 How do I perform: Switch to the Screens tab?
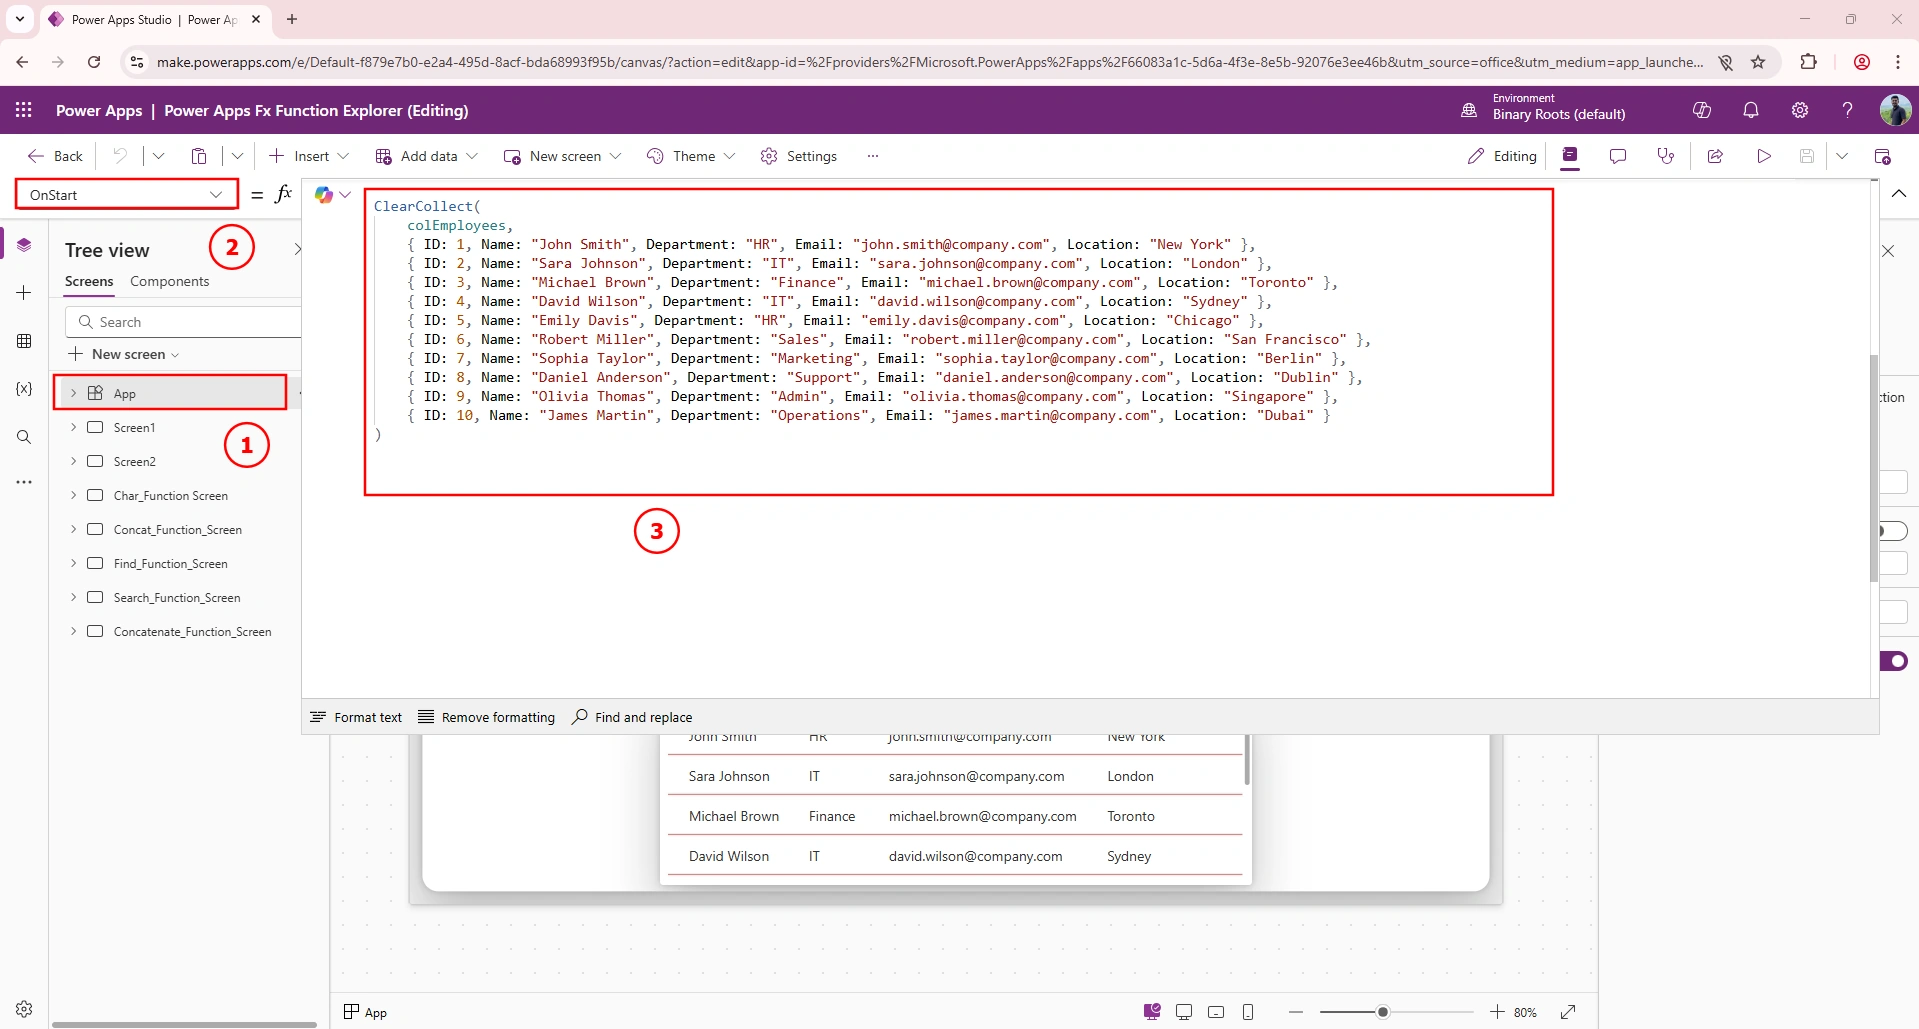[x=89, y=281]
